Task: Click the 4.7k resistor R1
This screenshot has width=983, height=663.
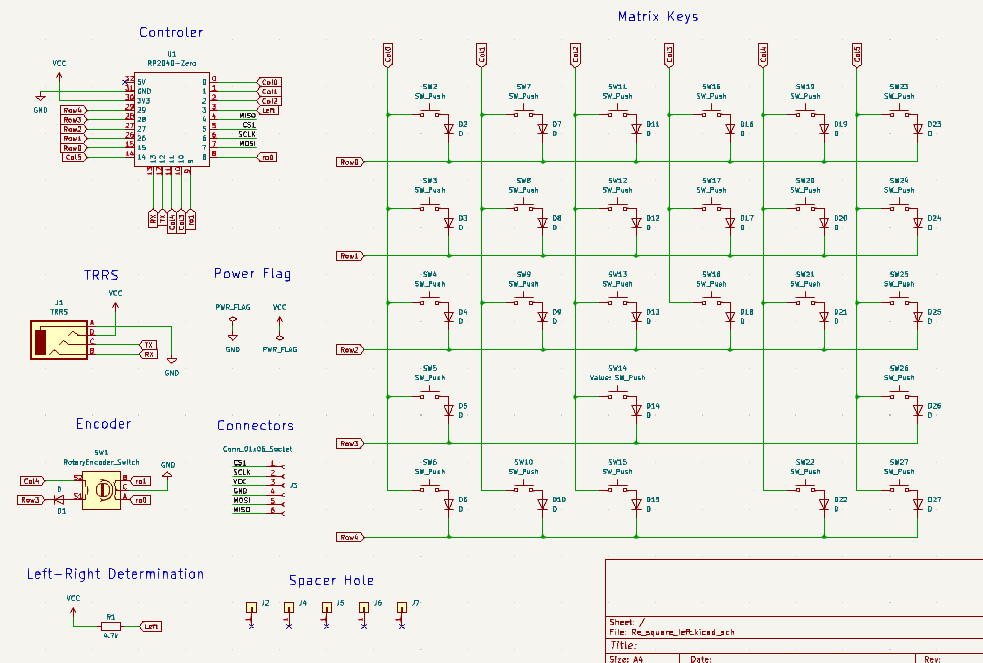Action: coord(110,626)
